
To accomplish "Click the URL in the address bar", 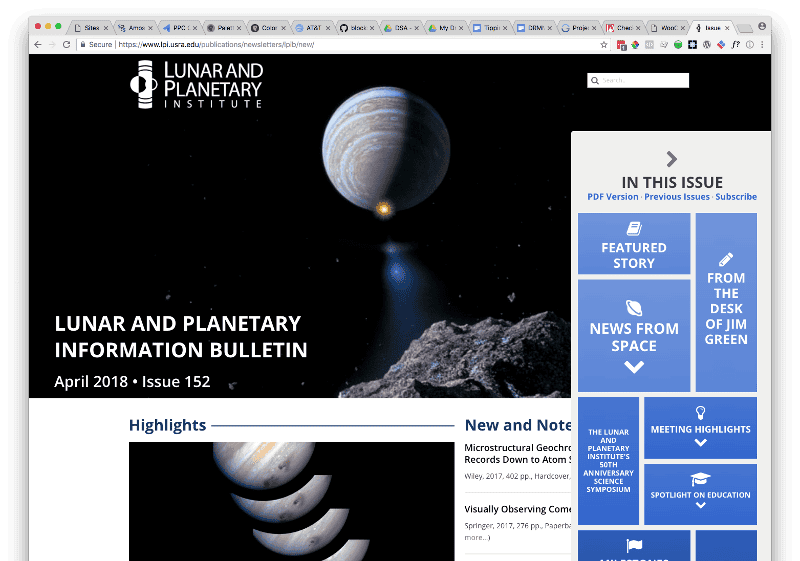I will click(216, 44).
